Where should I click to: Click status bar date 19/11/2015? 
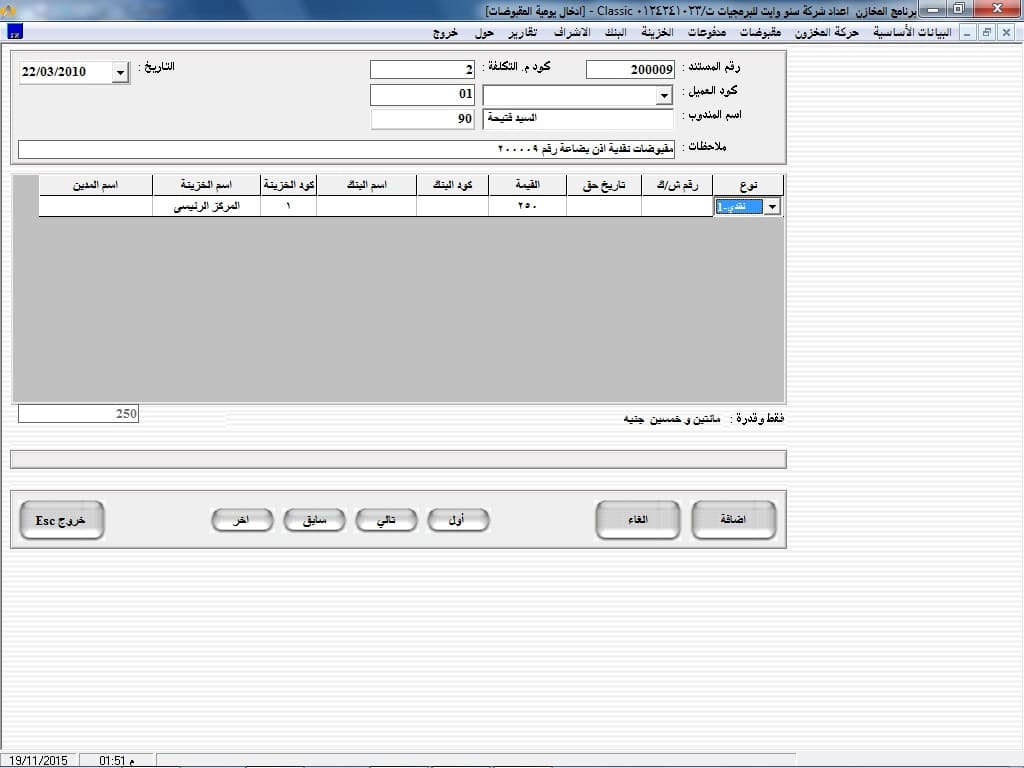pyautogui.click(x=39, y=761)
